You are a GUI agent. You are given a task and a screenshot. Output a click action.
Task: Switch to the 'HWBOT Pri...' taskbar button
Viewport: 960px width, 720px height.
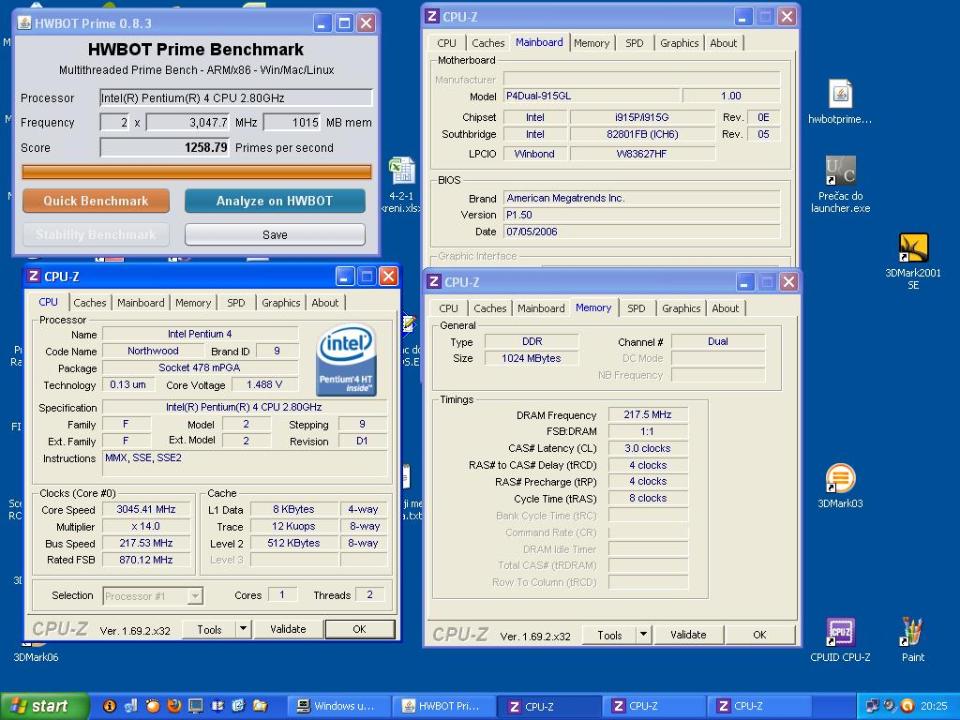(443, 706)
